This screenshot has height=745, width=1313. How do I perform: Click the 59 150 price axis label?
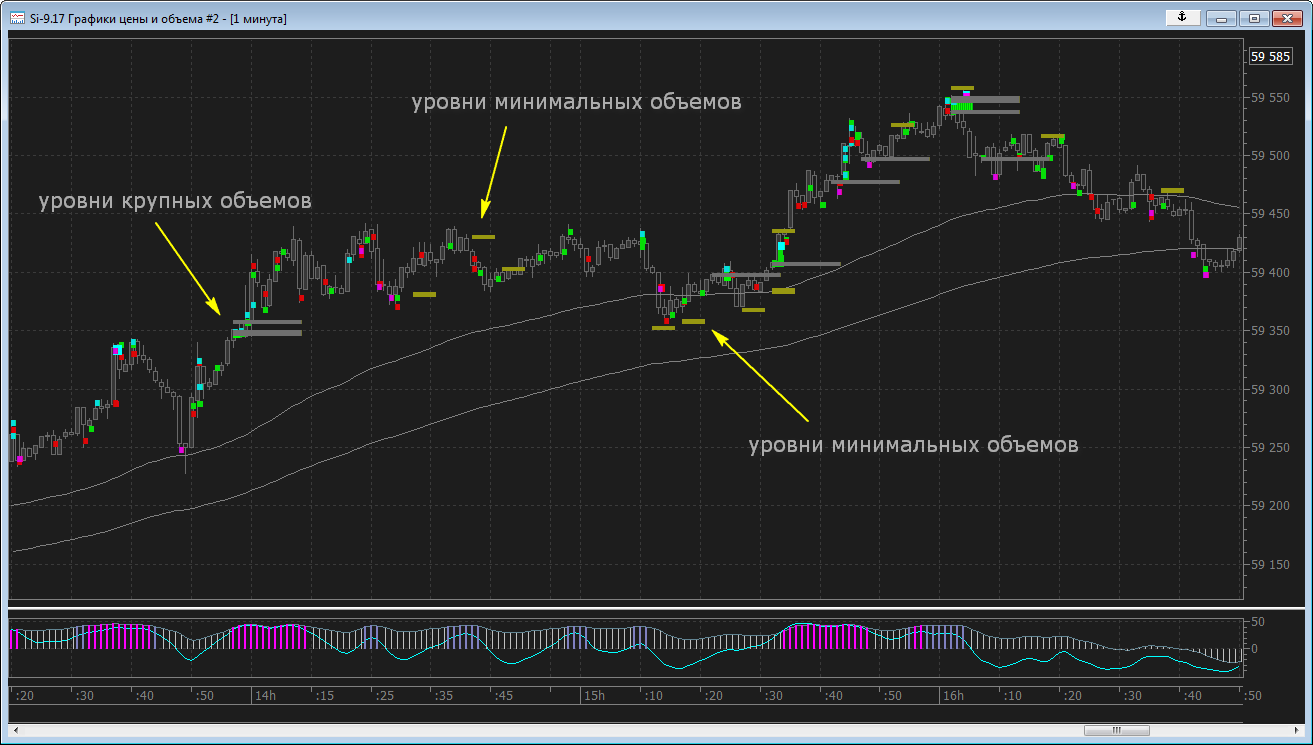click(1271, 565)
